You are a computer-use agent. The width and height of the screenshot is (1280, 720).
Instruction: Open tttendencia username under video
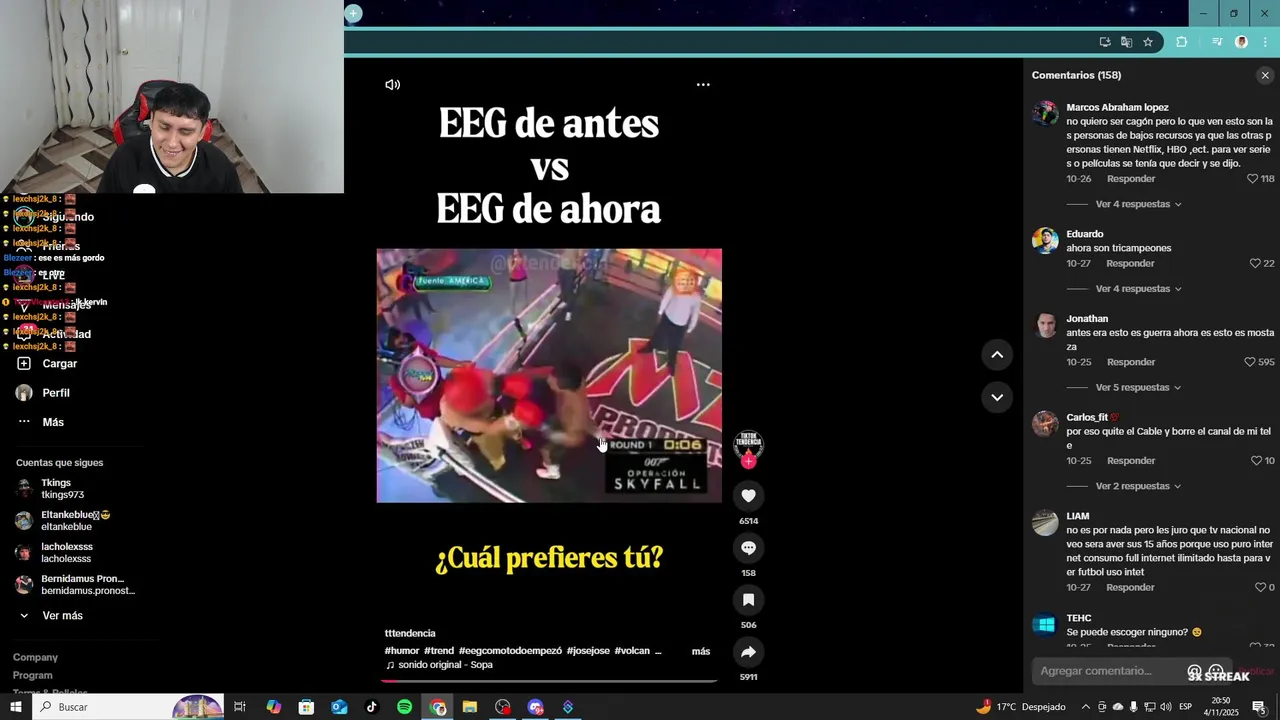pyautogui.click(x=410, y=633)
